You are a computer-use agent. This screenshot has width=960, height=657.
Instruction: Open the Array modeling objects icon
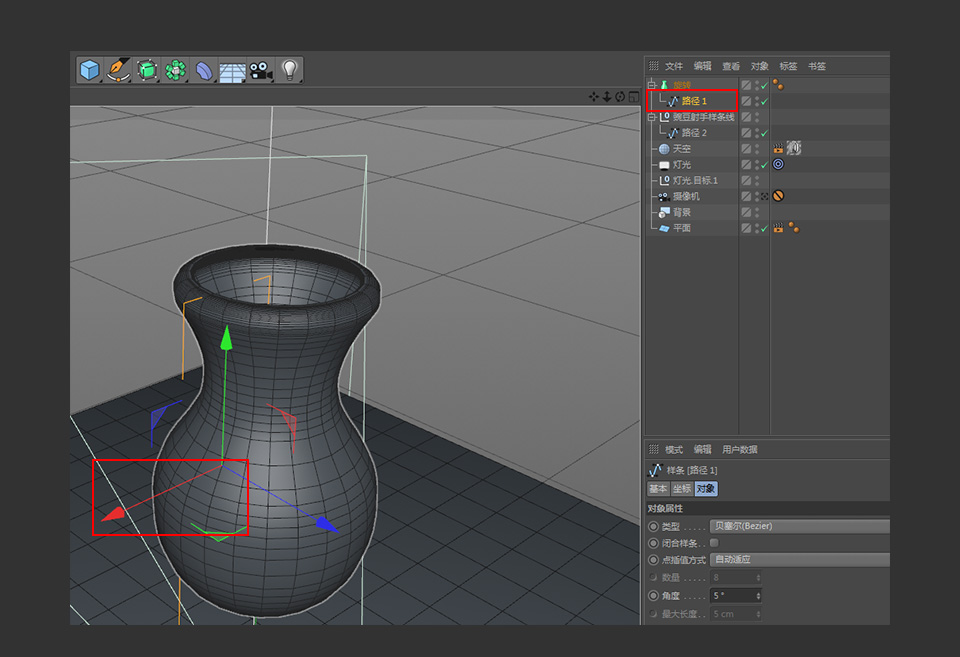point(176,70)
